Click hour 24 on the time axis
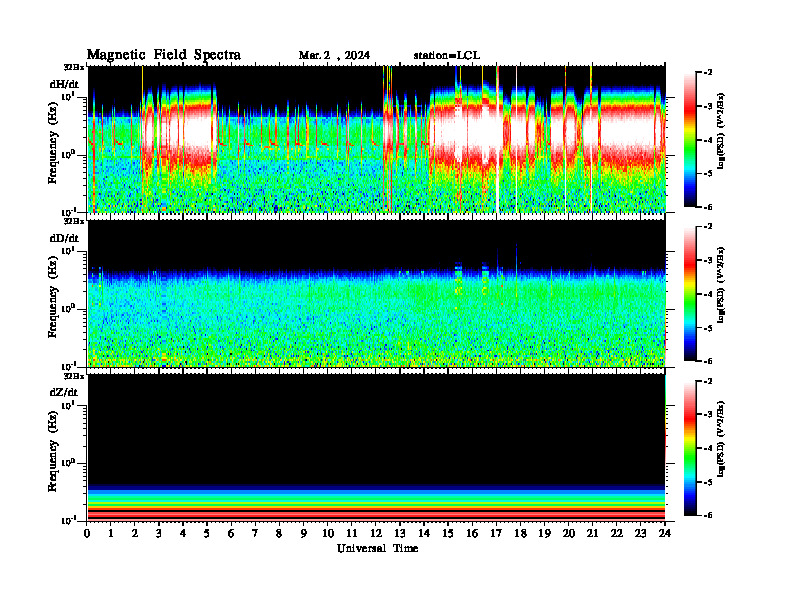The height and width of the screenshot is (612, 792). [x=665, y=533]
